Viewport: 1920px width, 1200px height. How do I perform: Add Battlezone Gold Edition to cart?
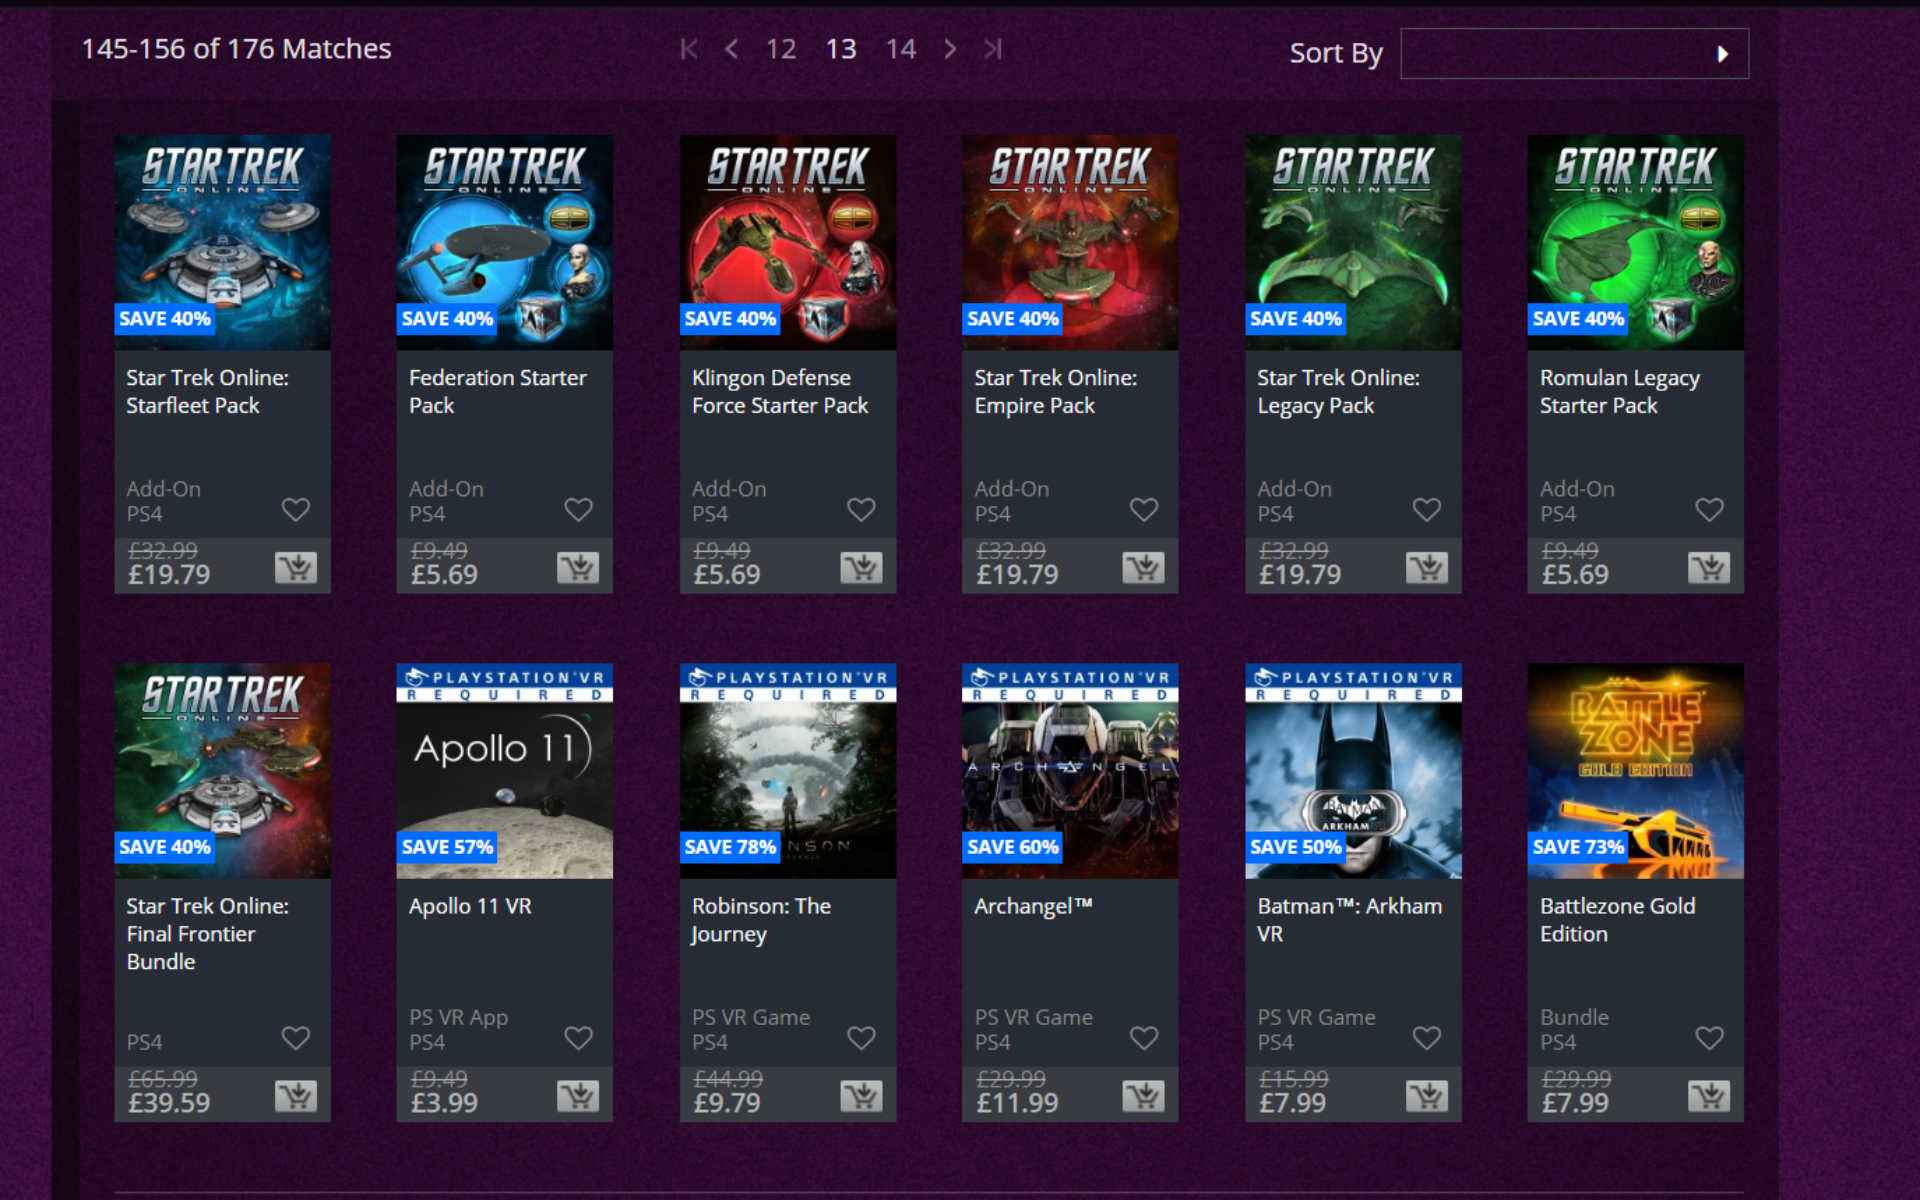tap(1709, 1096)
